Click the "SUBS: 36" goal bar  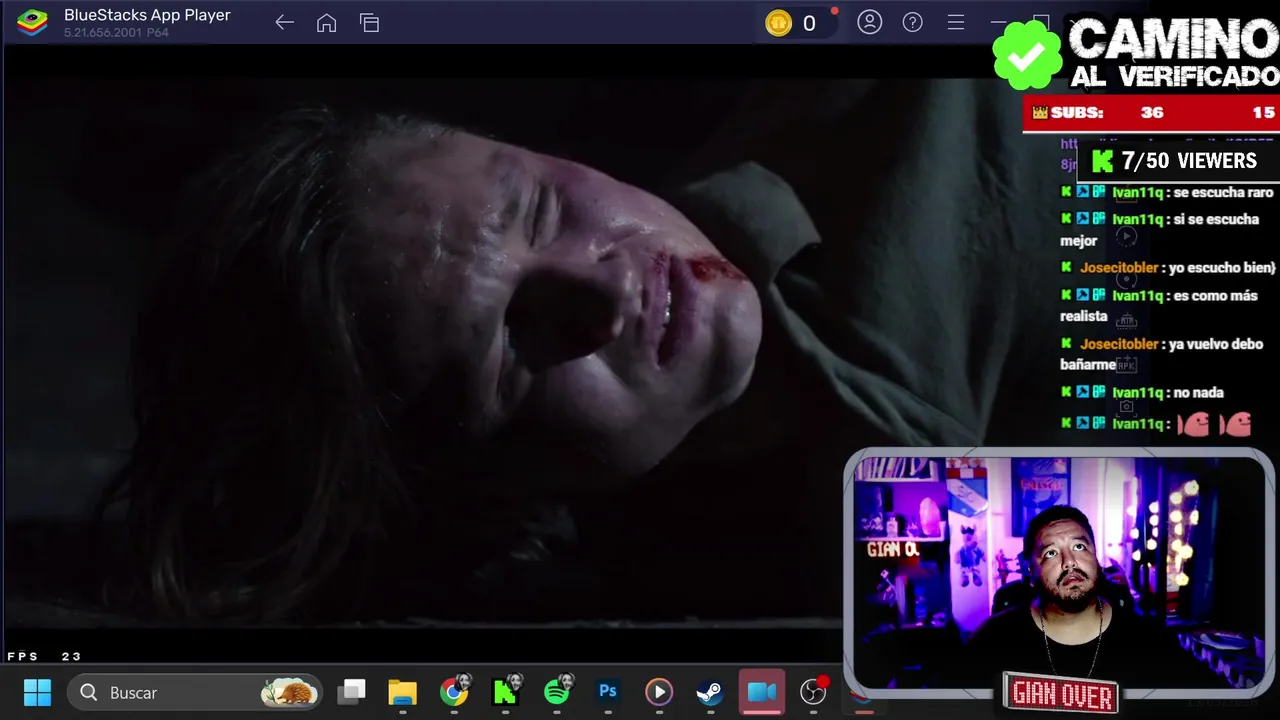coord(1151,113)
